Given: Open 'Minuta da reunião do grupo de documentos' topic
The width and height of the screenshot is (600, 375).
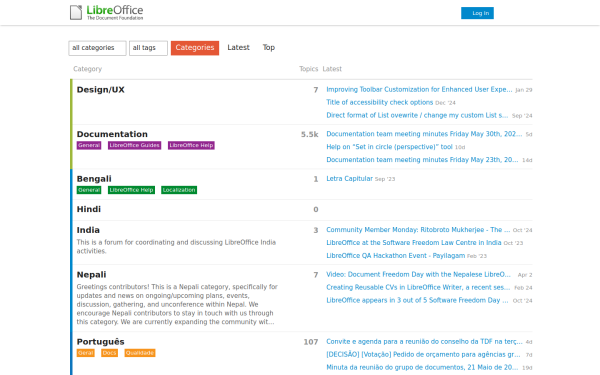Looking at the screenshot, I should [422, 367].
